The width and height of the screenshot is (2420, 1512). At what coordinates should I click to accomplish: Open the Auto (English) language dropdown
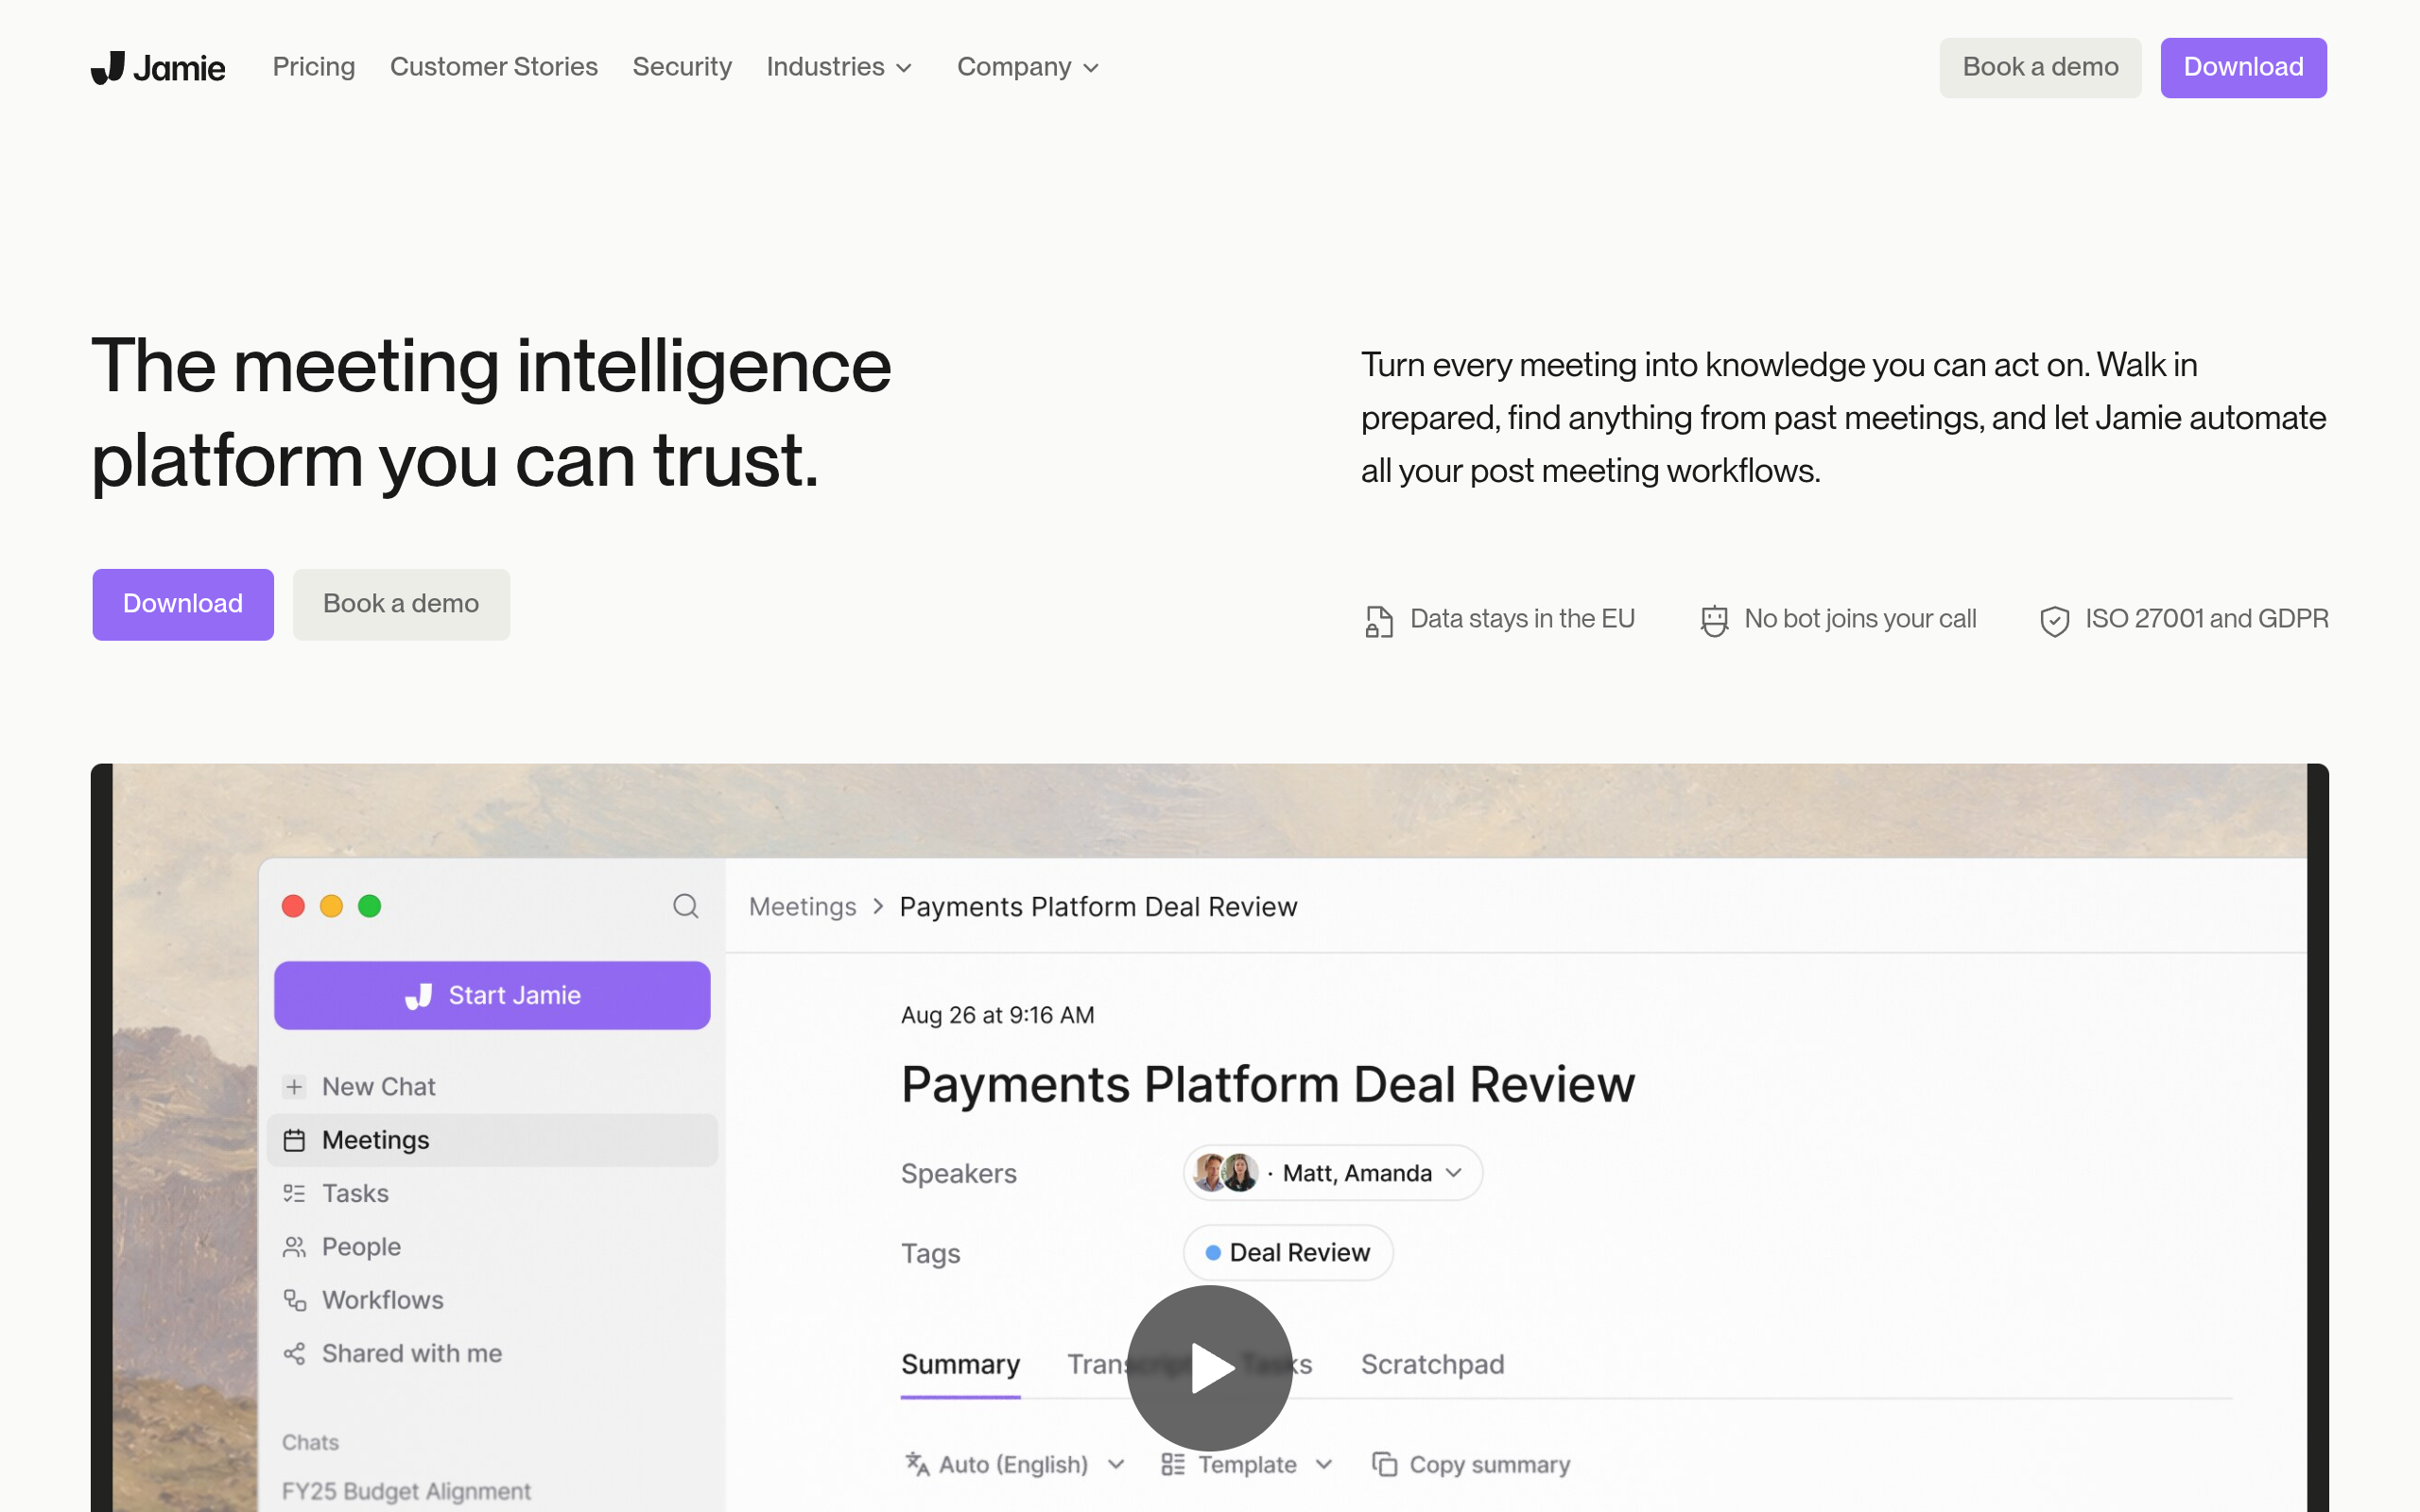tap(1015, 1464)
